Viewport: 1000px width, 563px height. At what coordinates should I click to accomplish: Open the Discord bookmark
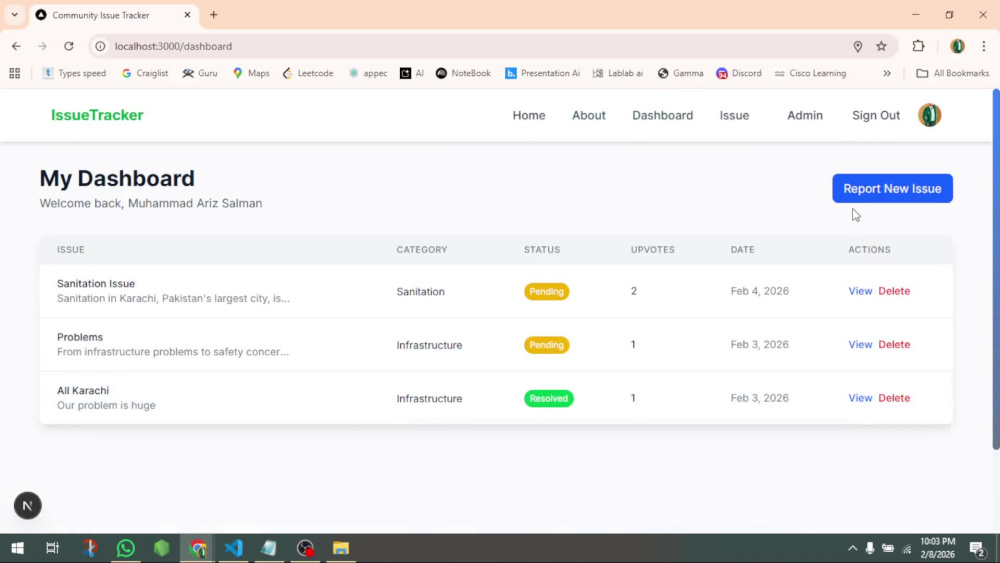pyautogui.click(x=739, y=73)
